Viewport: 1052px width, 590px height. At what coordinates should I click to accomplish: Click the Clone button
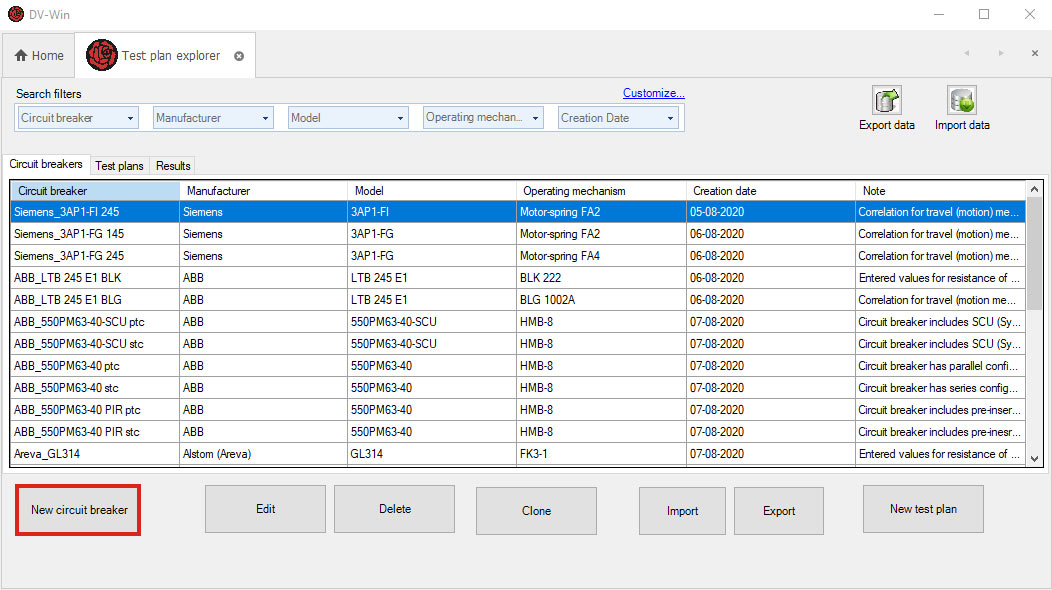[x=536, y=511]
